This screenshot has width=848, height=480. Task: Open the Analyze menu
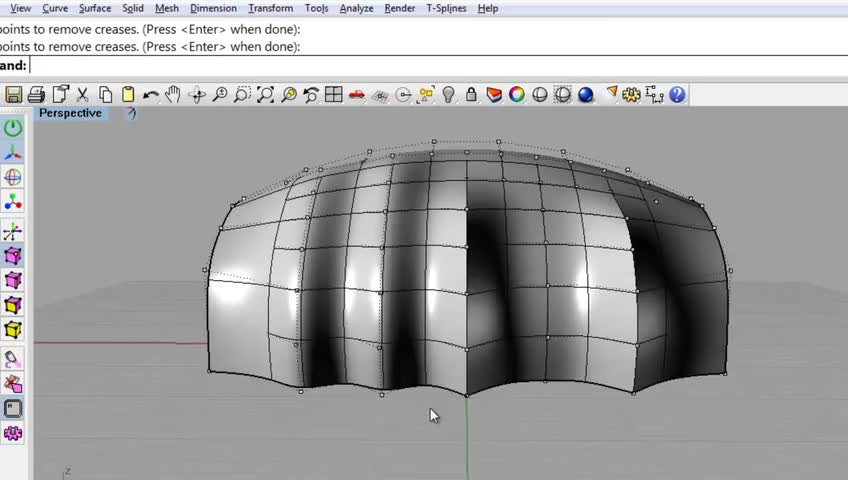pyautogui.click(x=356, y=8)
